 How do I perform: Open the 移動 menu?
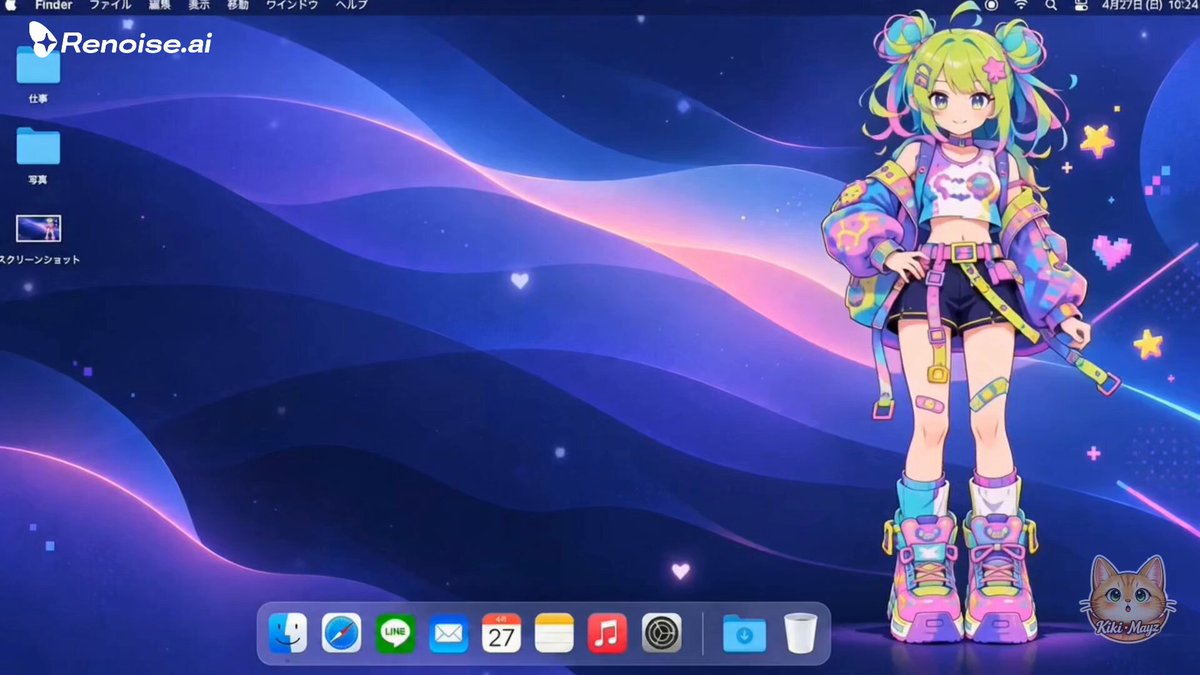(x=238, y=5)
